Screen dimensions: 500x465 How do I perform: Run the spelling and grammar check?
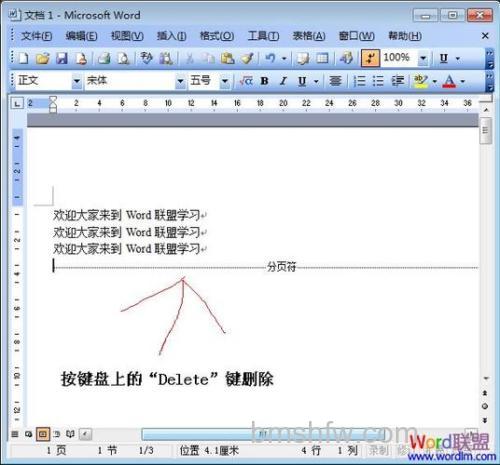tap(146, 58)
